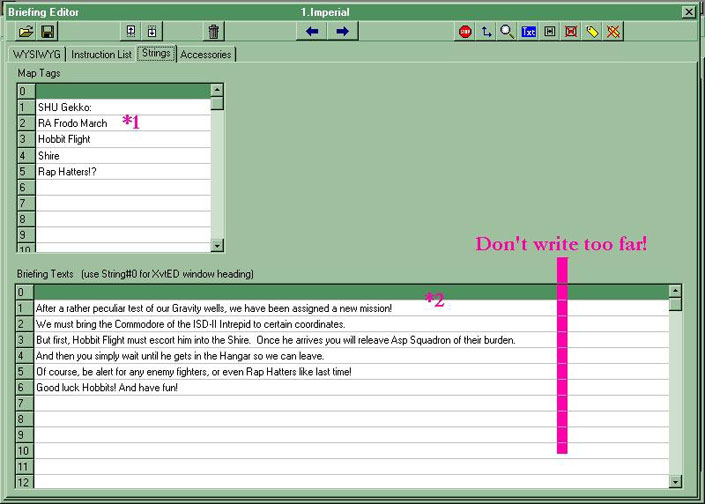Viewport: 705px width, 504px height.
Task: Go to next briefing with right blue arrow
Action: pyautogui.click(x=342, y=31)
